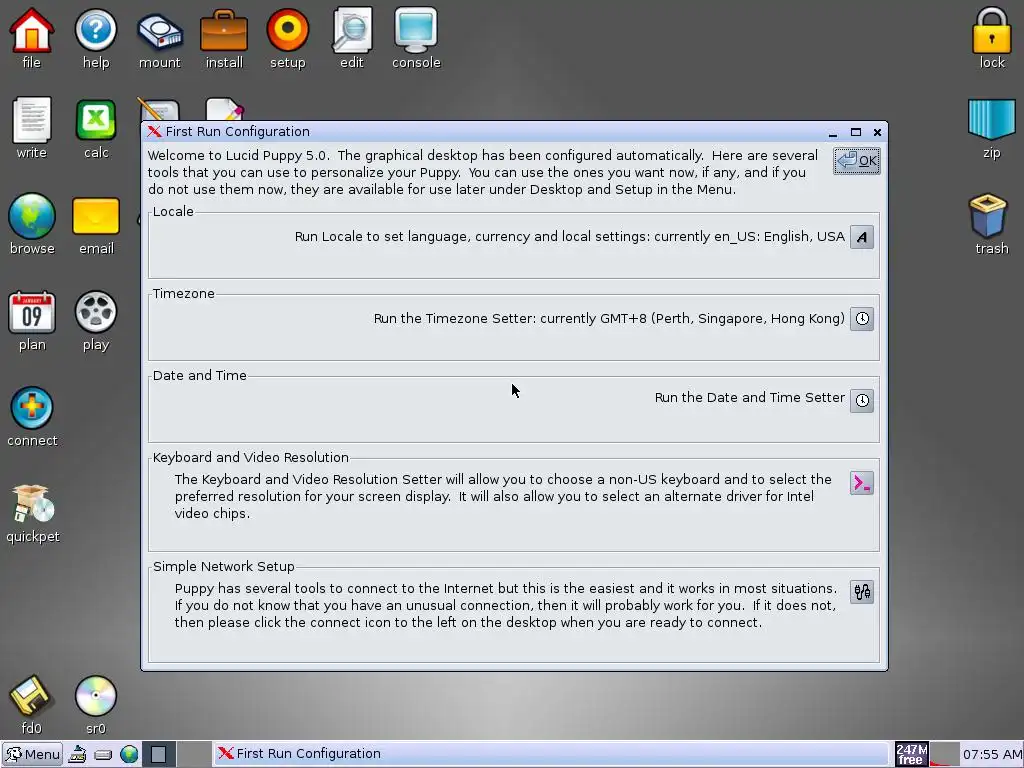This screenshot has height=768, width=1024.
Task: Run the Locale setter button
Action: point(861,237)
